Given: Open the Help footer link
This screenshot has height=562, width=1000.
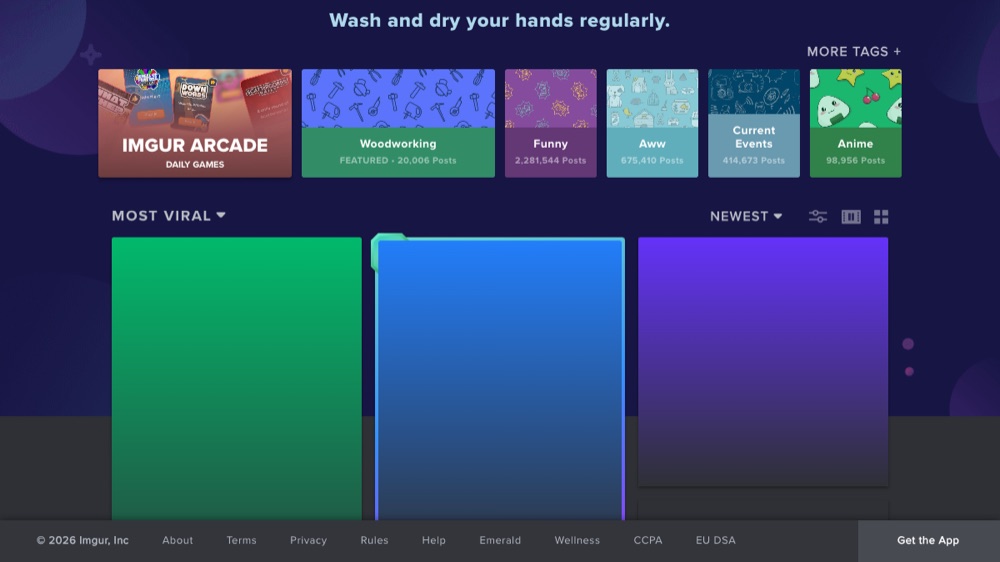Looking at the screenshot, I should tap(434, 540).
